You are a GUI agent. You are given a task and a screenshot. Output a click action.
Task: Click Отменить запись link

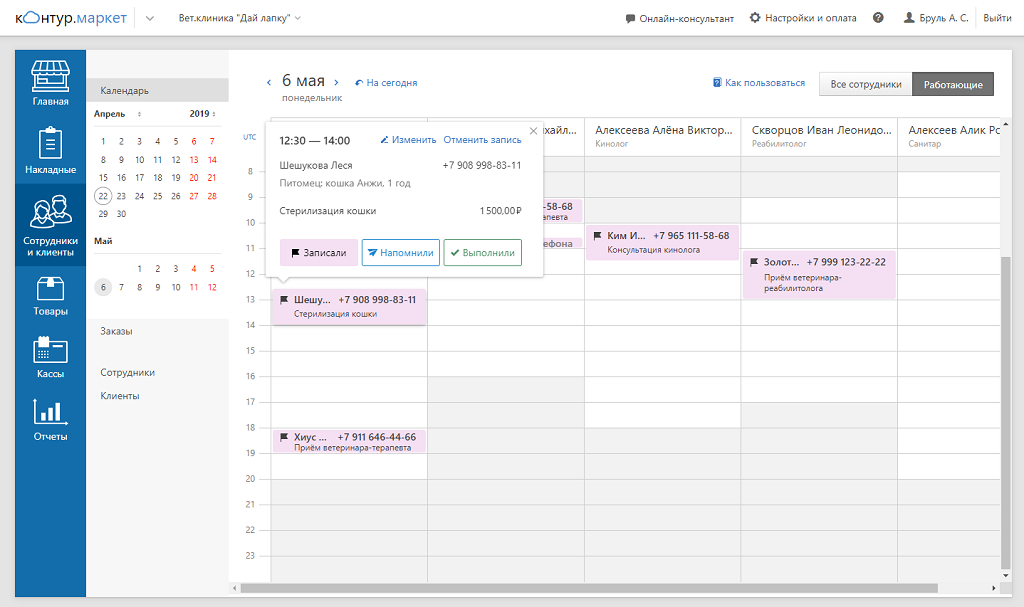pyautogui.click(x=482, y=140)
